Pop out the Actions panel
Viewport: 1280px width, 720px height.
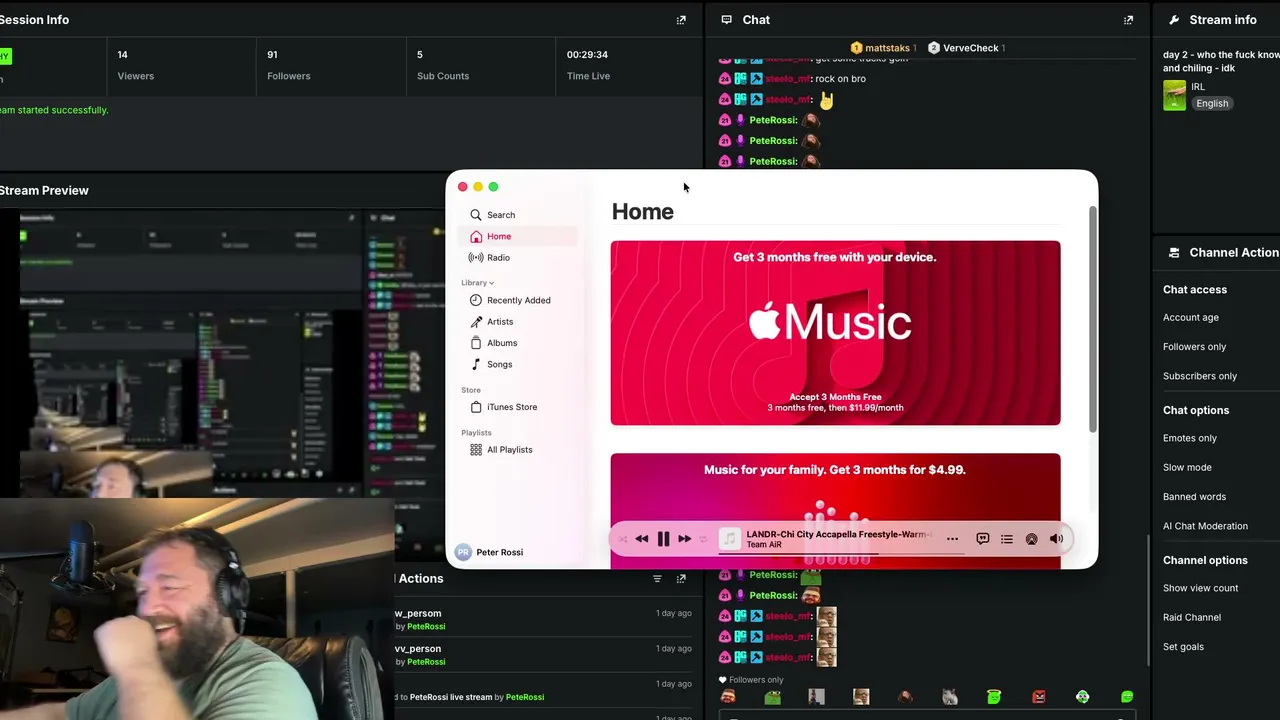(x=681, y=579)
